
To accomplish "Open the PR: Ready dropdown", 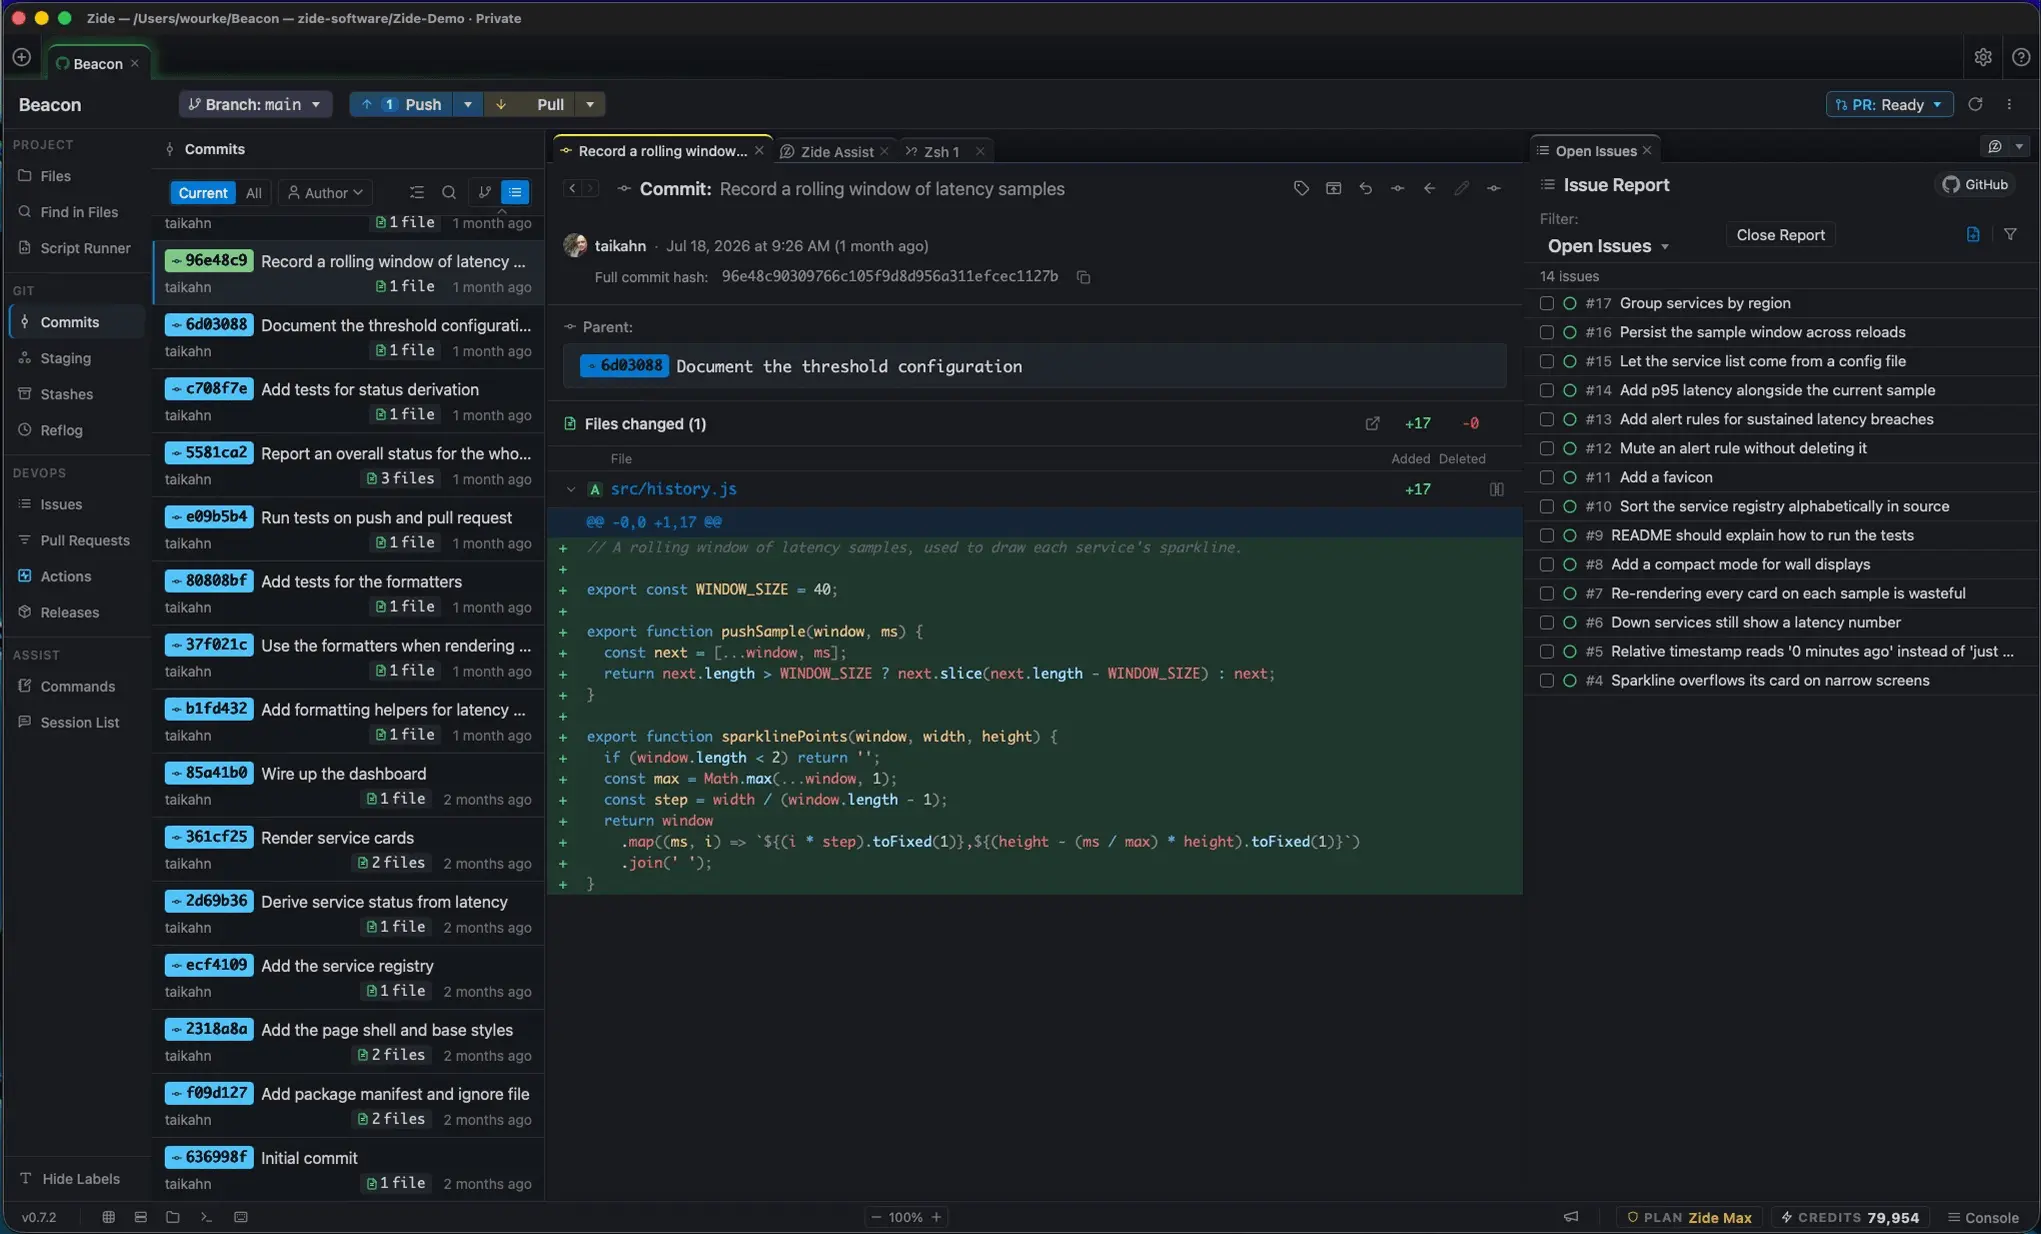I will click(x=1889, y=104).
